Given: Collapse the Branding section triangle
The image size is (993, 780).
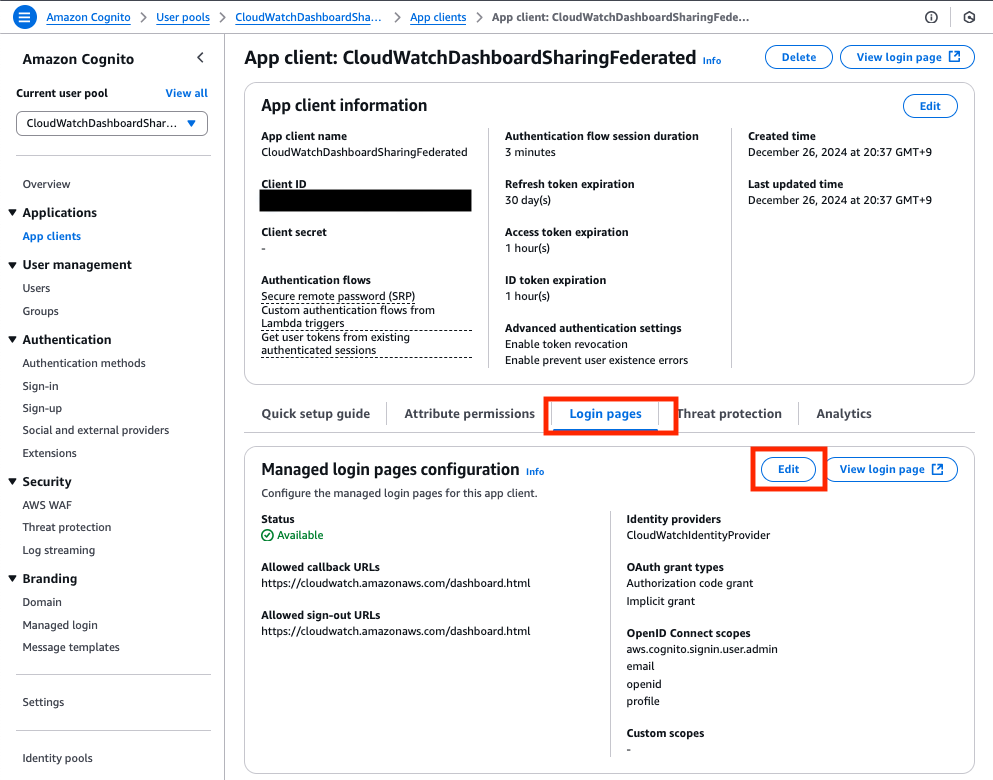Looking at the screenshot, I should (12, 579).
